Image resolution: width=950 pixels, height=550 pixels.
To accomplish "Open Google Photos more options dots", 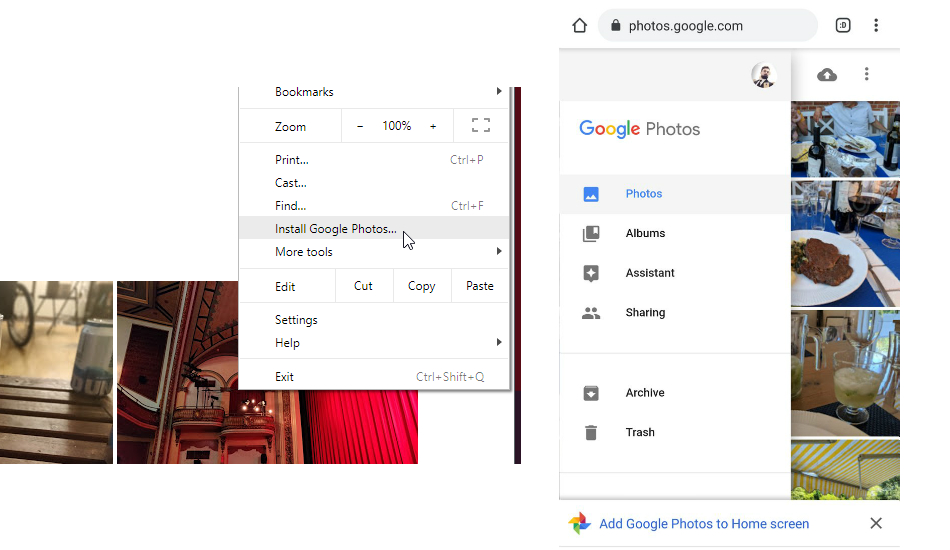I will (866, 74).
